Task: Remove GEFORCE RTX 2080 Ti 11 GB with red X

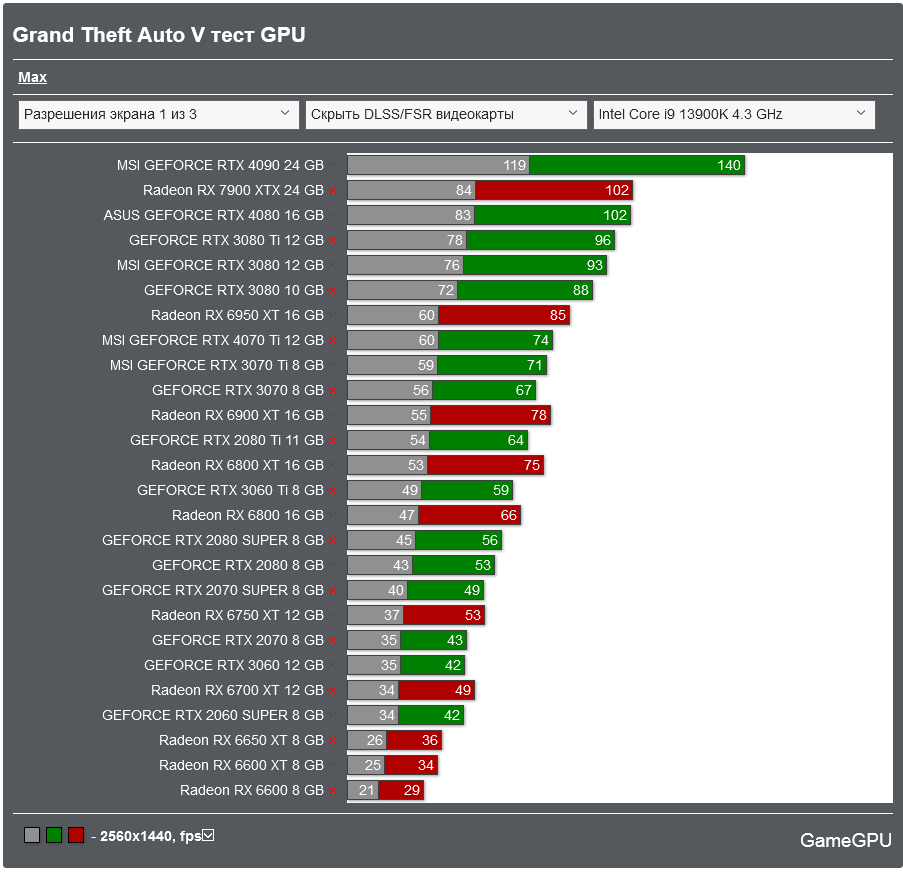Action: click(333, 441)
